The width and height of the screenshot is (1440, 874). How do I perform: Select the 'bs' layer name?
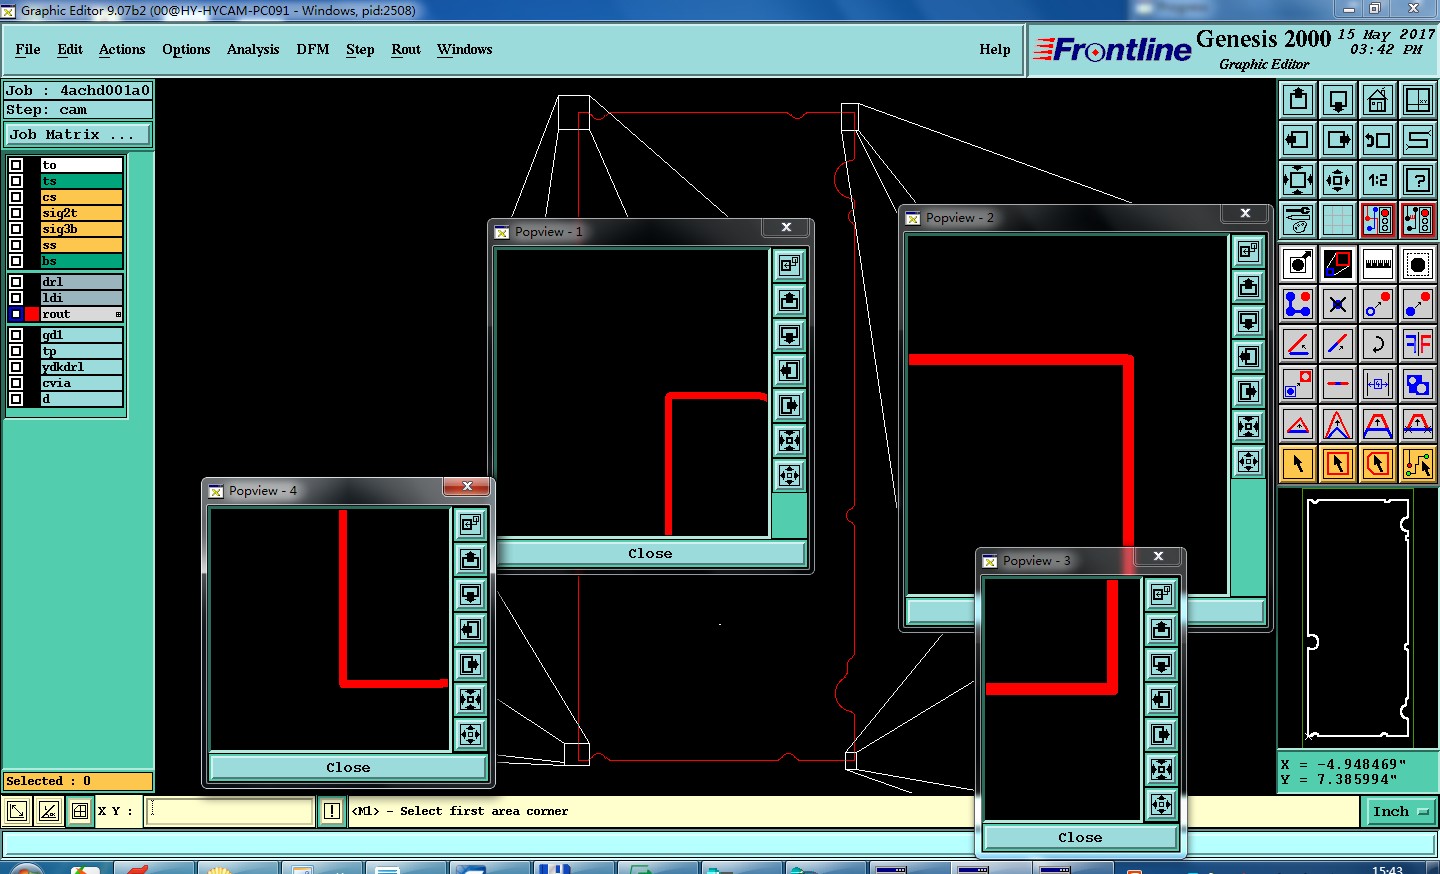tap(82, 261)
